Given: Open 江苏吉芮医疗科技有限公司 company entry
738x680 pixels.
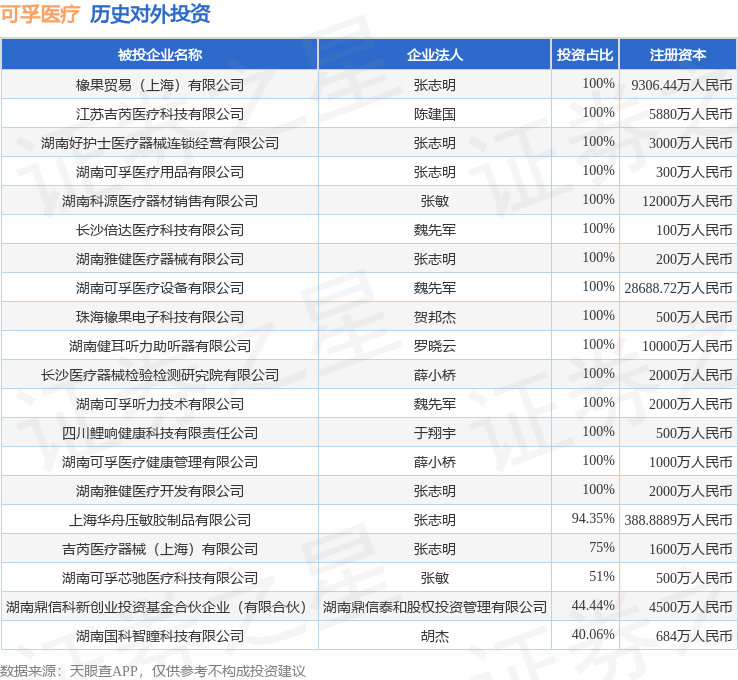Looking at the screenshot, I should [x=160, y=114].
